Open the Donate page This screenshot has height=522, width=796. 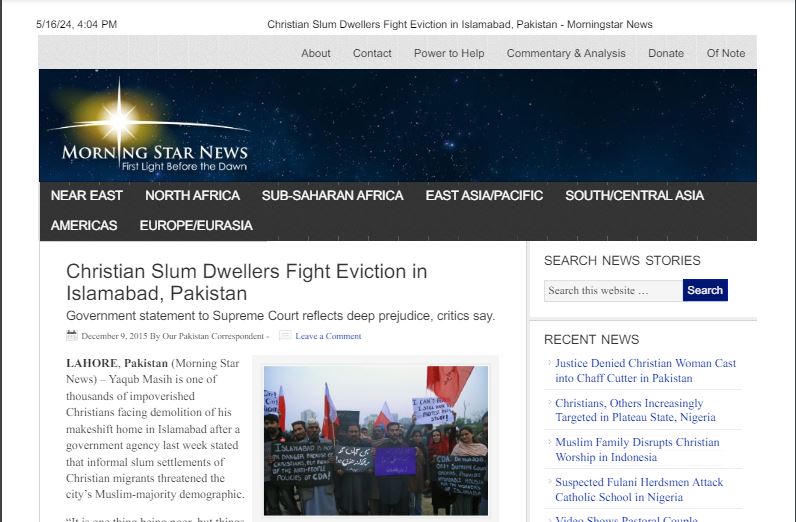pos(666,53)
